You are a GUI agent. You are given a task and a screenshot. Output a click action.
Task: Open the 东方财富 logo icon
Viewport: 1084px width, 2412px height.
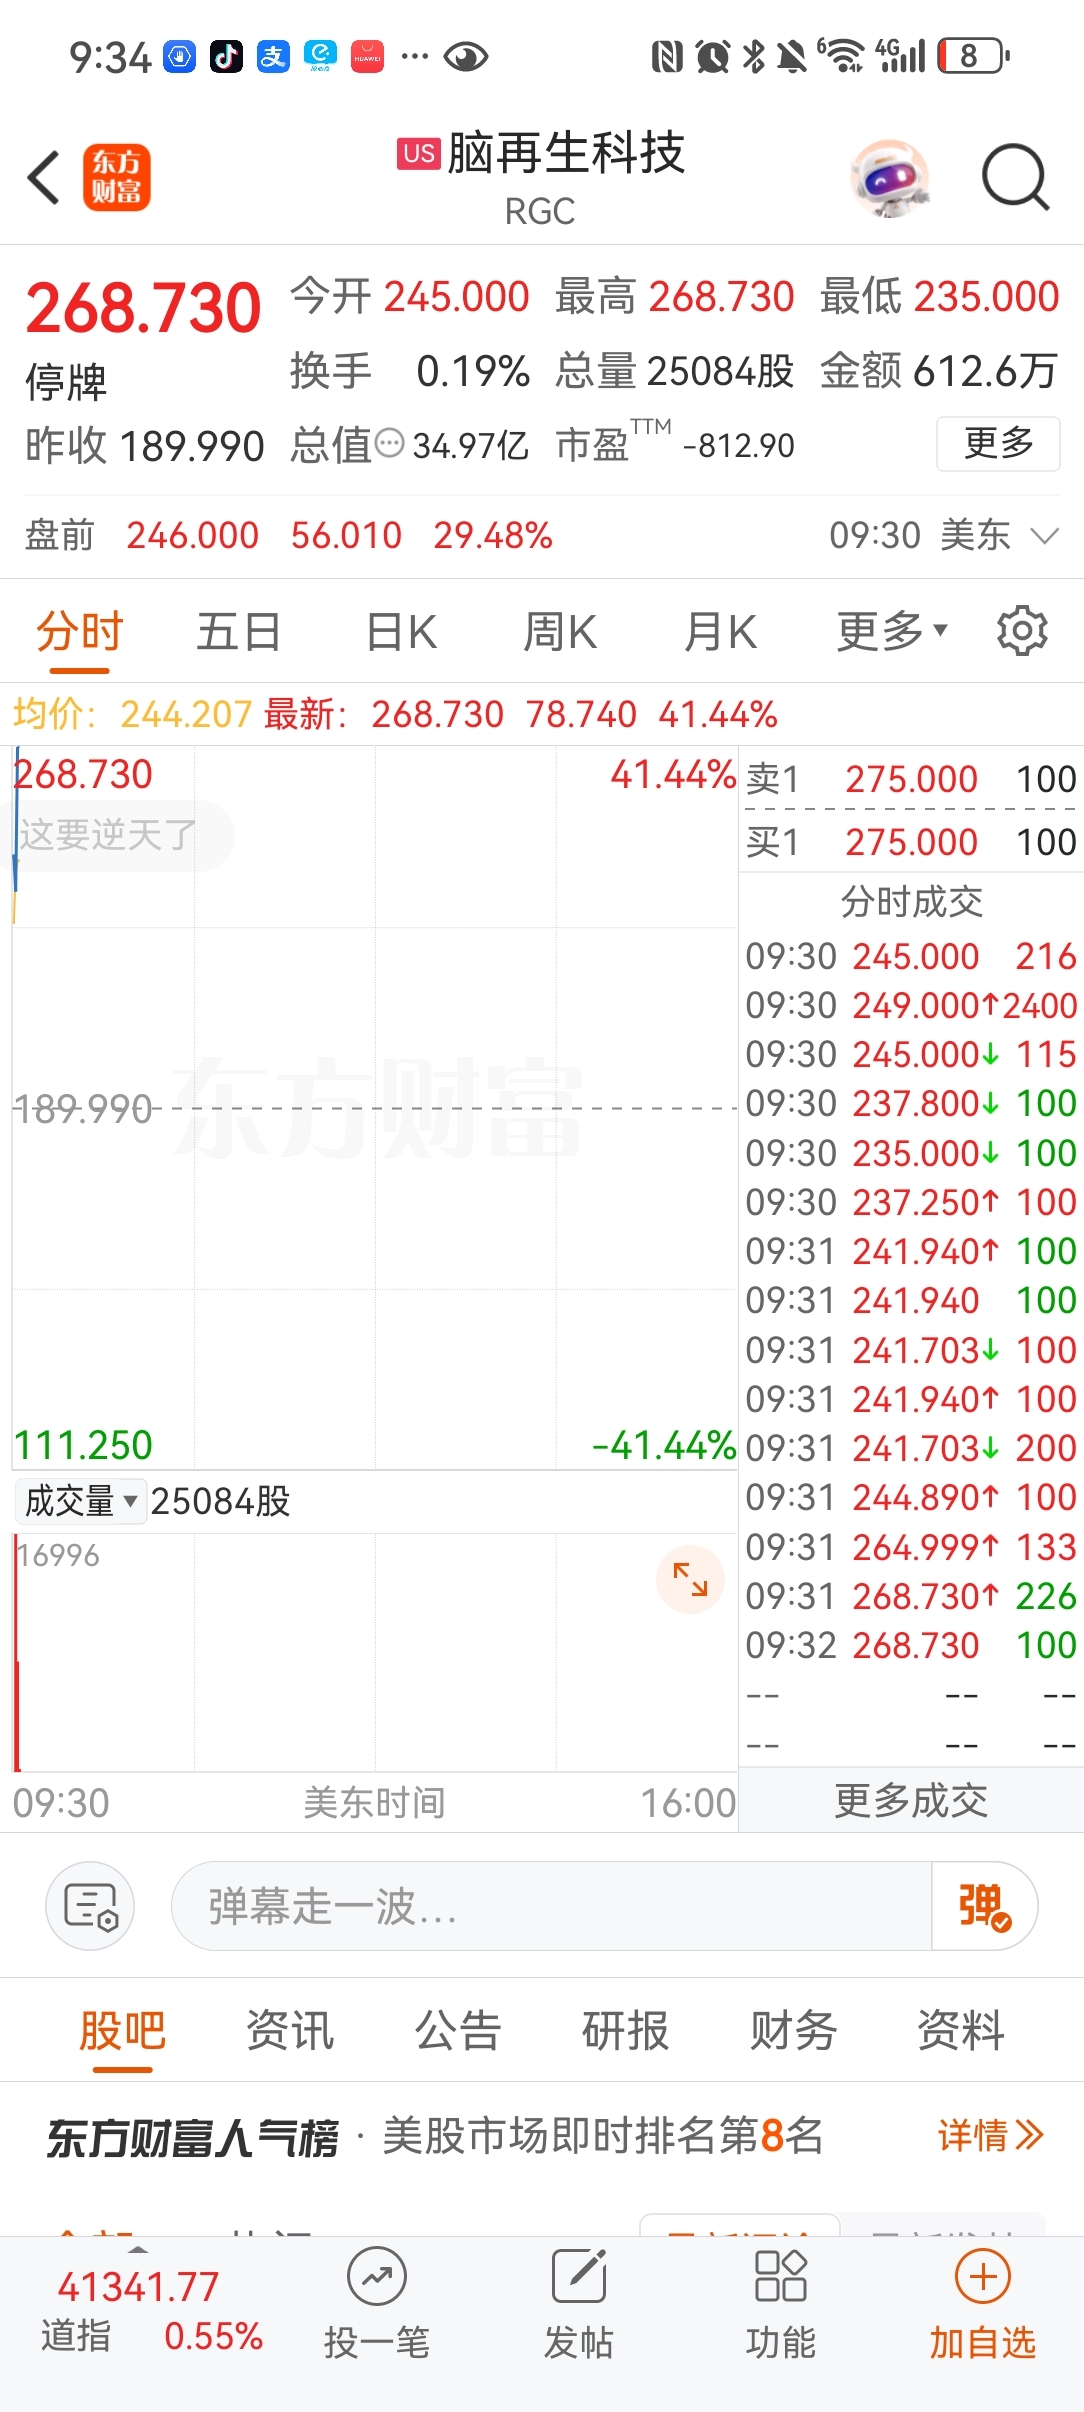click(117, 177)
